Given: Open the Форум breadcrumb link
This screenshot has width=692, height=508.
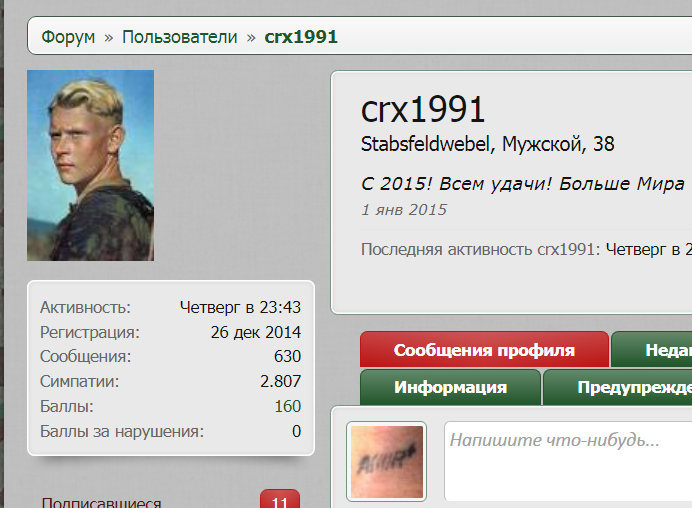Looking at the screenshot, I should (x=68, y=37).
